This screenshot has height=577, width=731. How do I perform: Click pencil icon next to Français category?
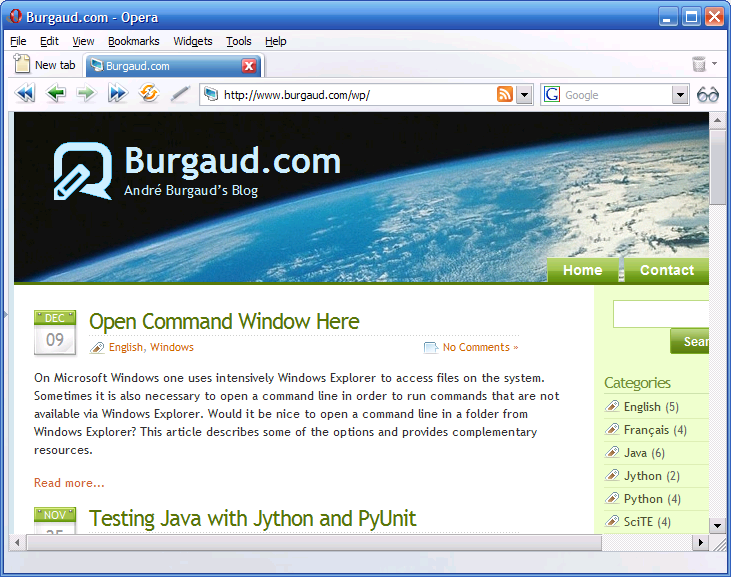point(612,429)
